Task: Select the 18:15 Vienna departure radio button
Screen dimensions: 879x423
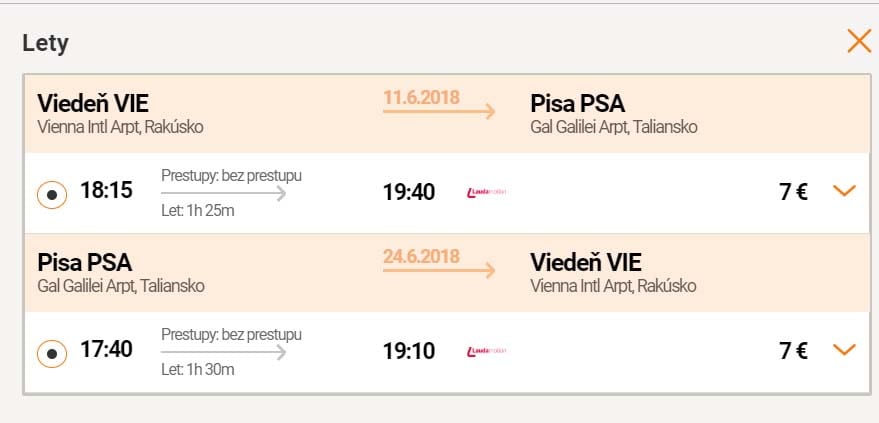Action: pyautogui.click(x=52, y=193)
